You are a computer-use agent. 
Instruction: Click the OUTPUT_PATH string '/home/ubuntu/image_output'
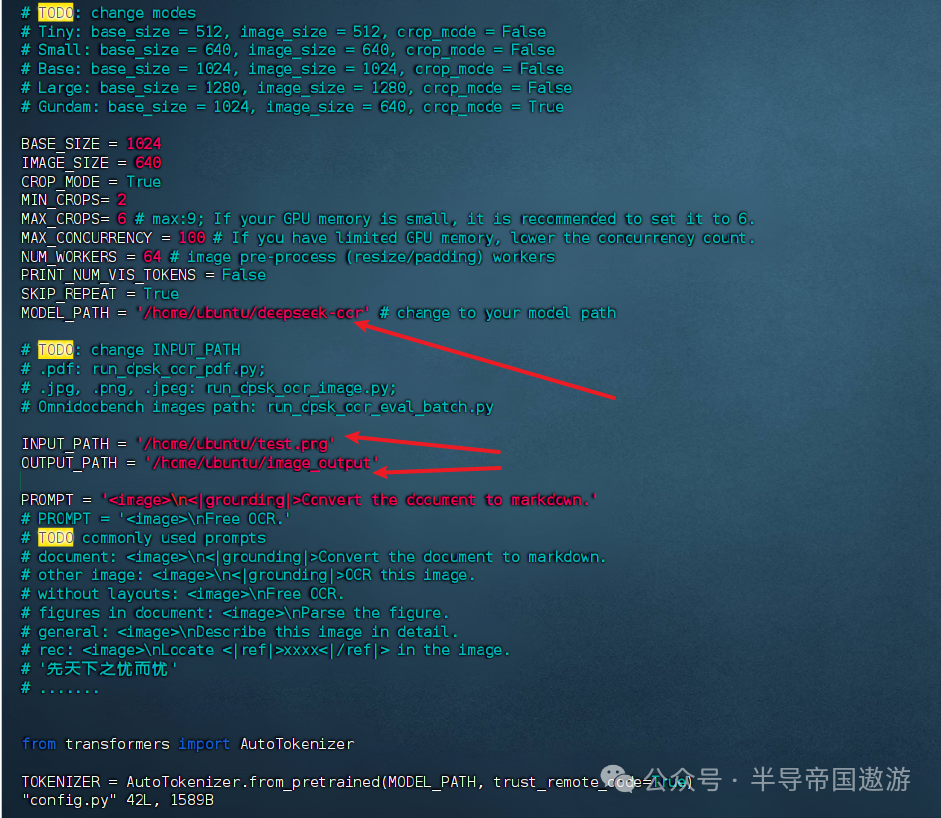[x=261, y=463]
